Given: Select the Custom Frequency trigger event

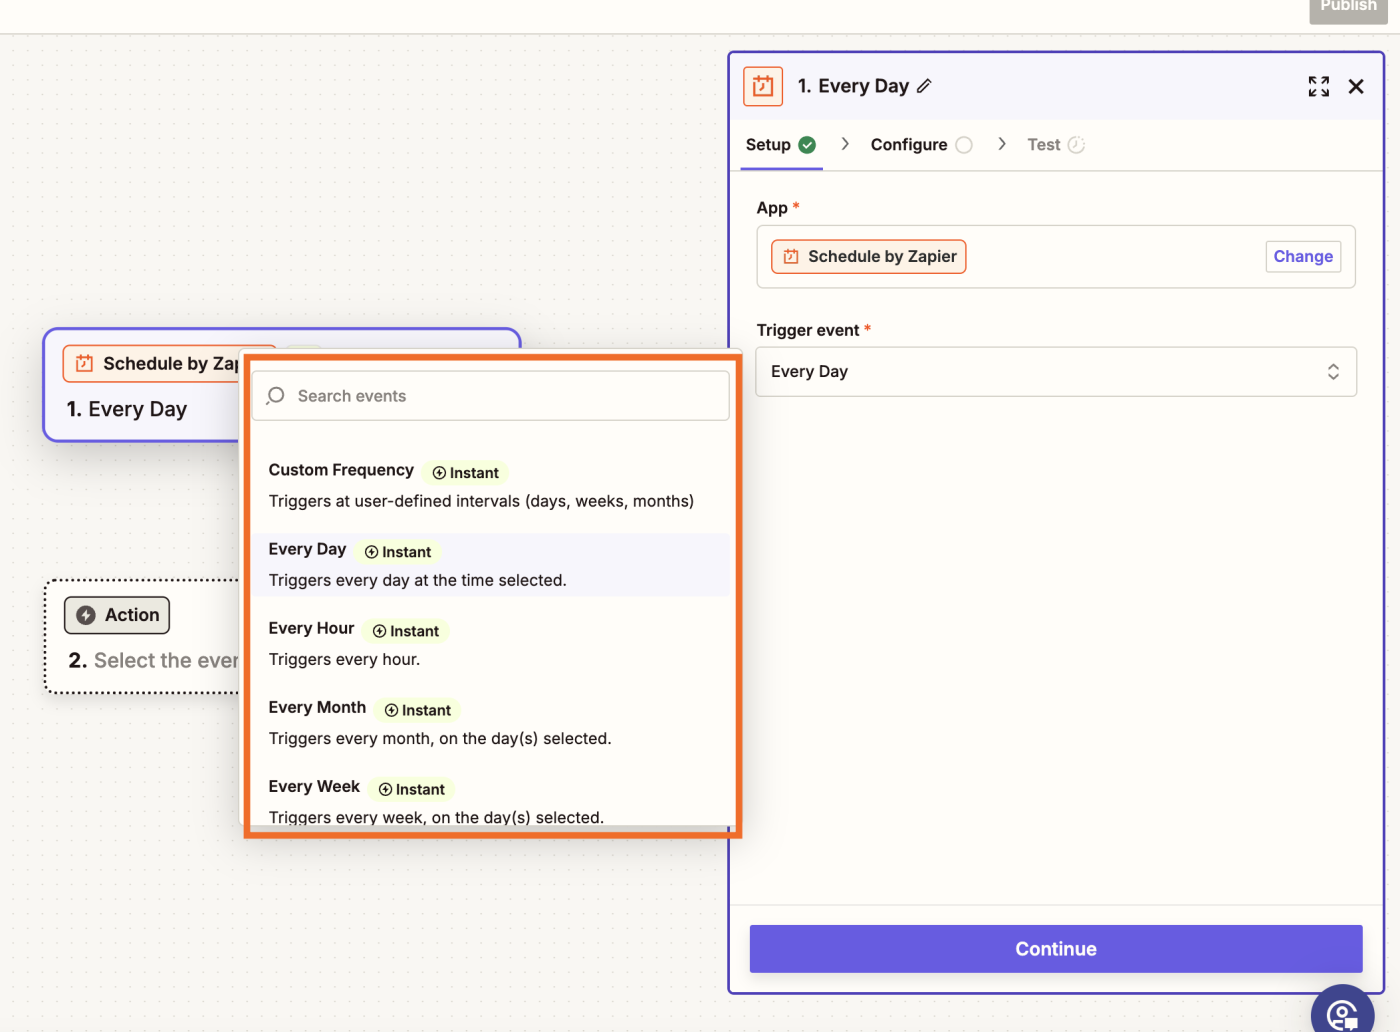Looking at the screenshot, I should pos(490,486).
